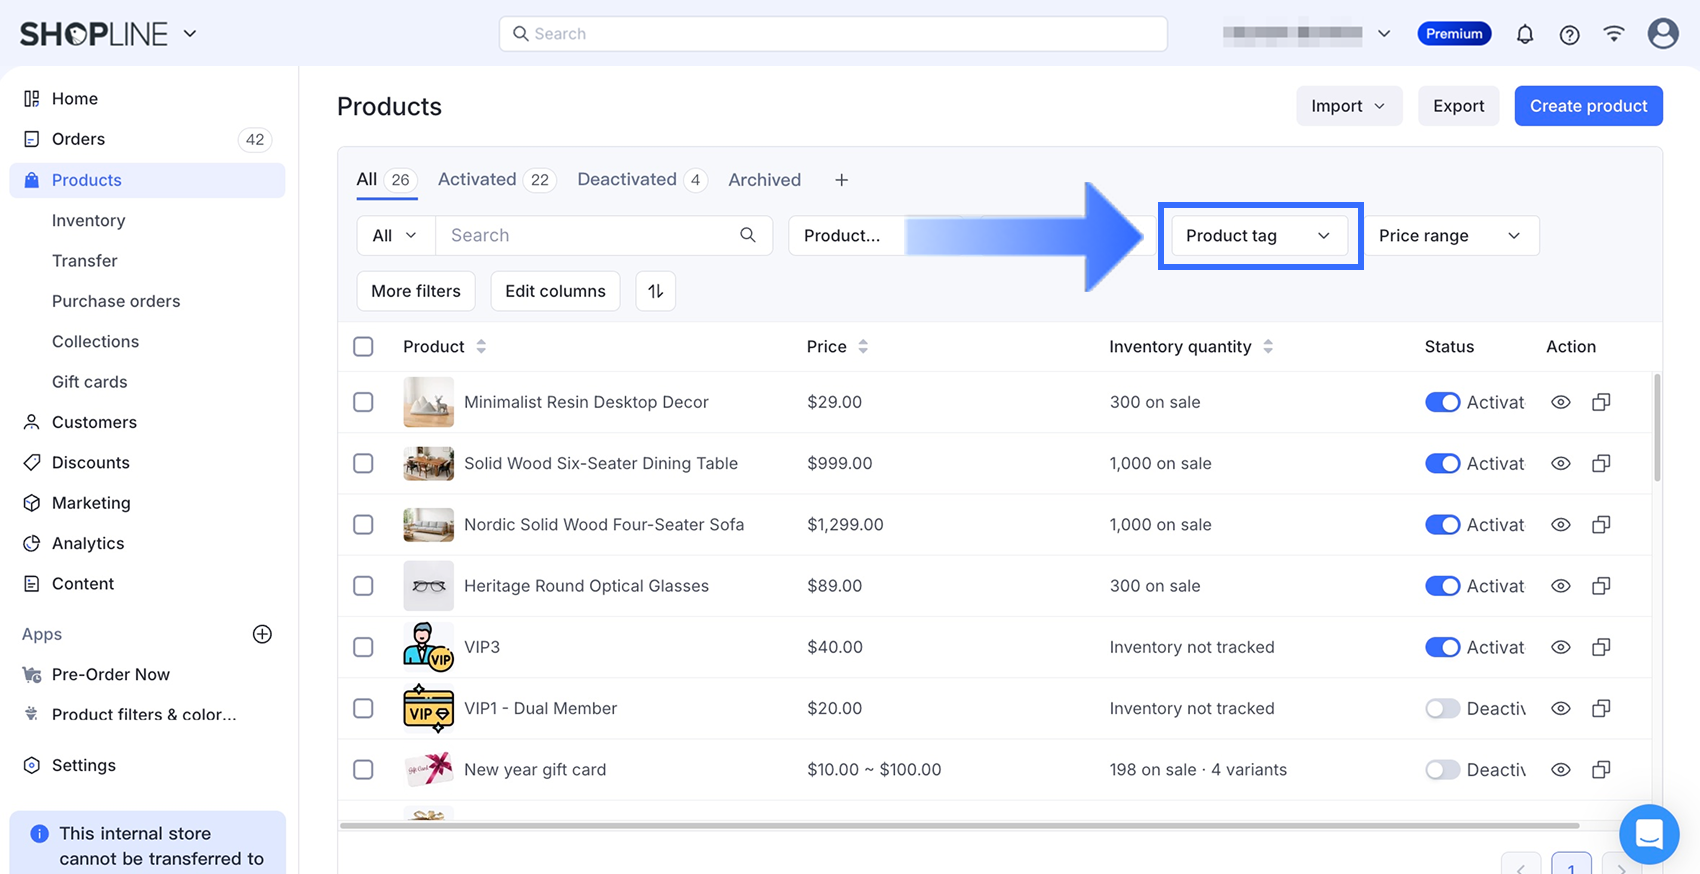Open the user account avatar icon
The width and height of the screenshot is (1700, 874).
point(1662,34)
